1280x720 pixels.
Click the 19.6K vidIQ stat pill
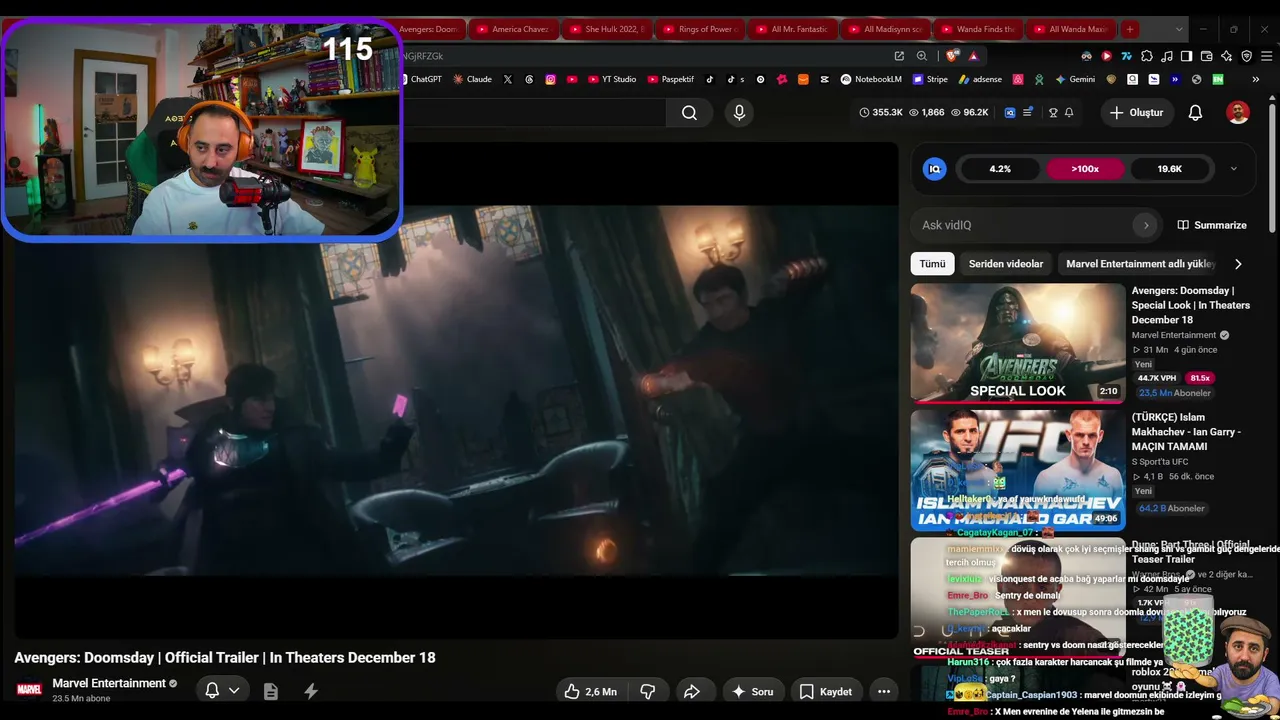tap(1170, 169)
